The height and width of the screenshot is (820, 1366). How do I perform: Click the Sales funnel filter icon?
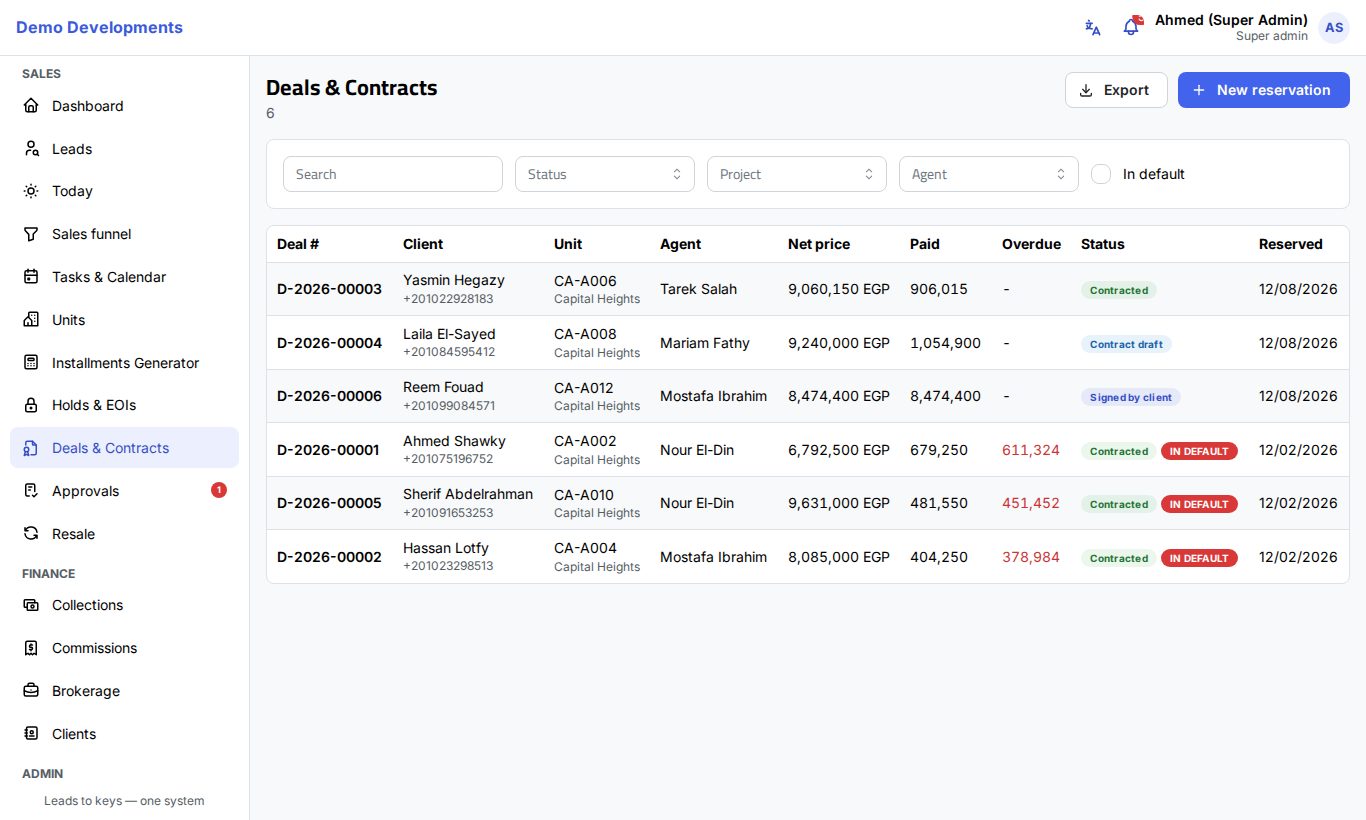[x=31, y=234]
